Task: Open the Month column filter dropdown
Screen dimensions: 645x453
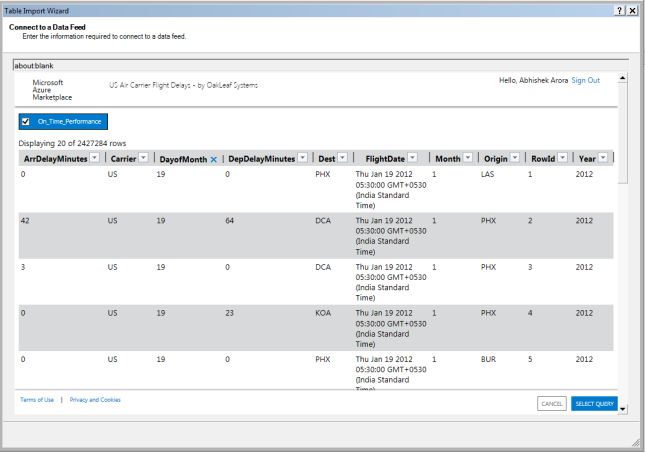Action: pyautogui.click(x=468, y=159)
